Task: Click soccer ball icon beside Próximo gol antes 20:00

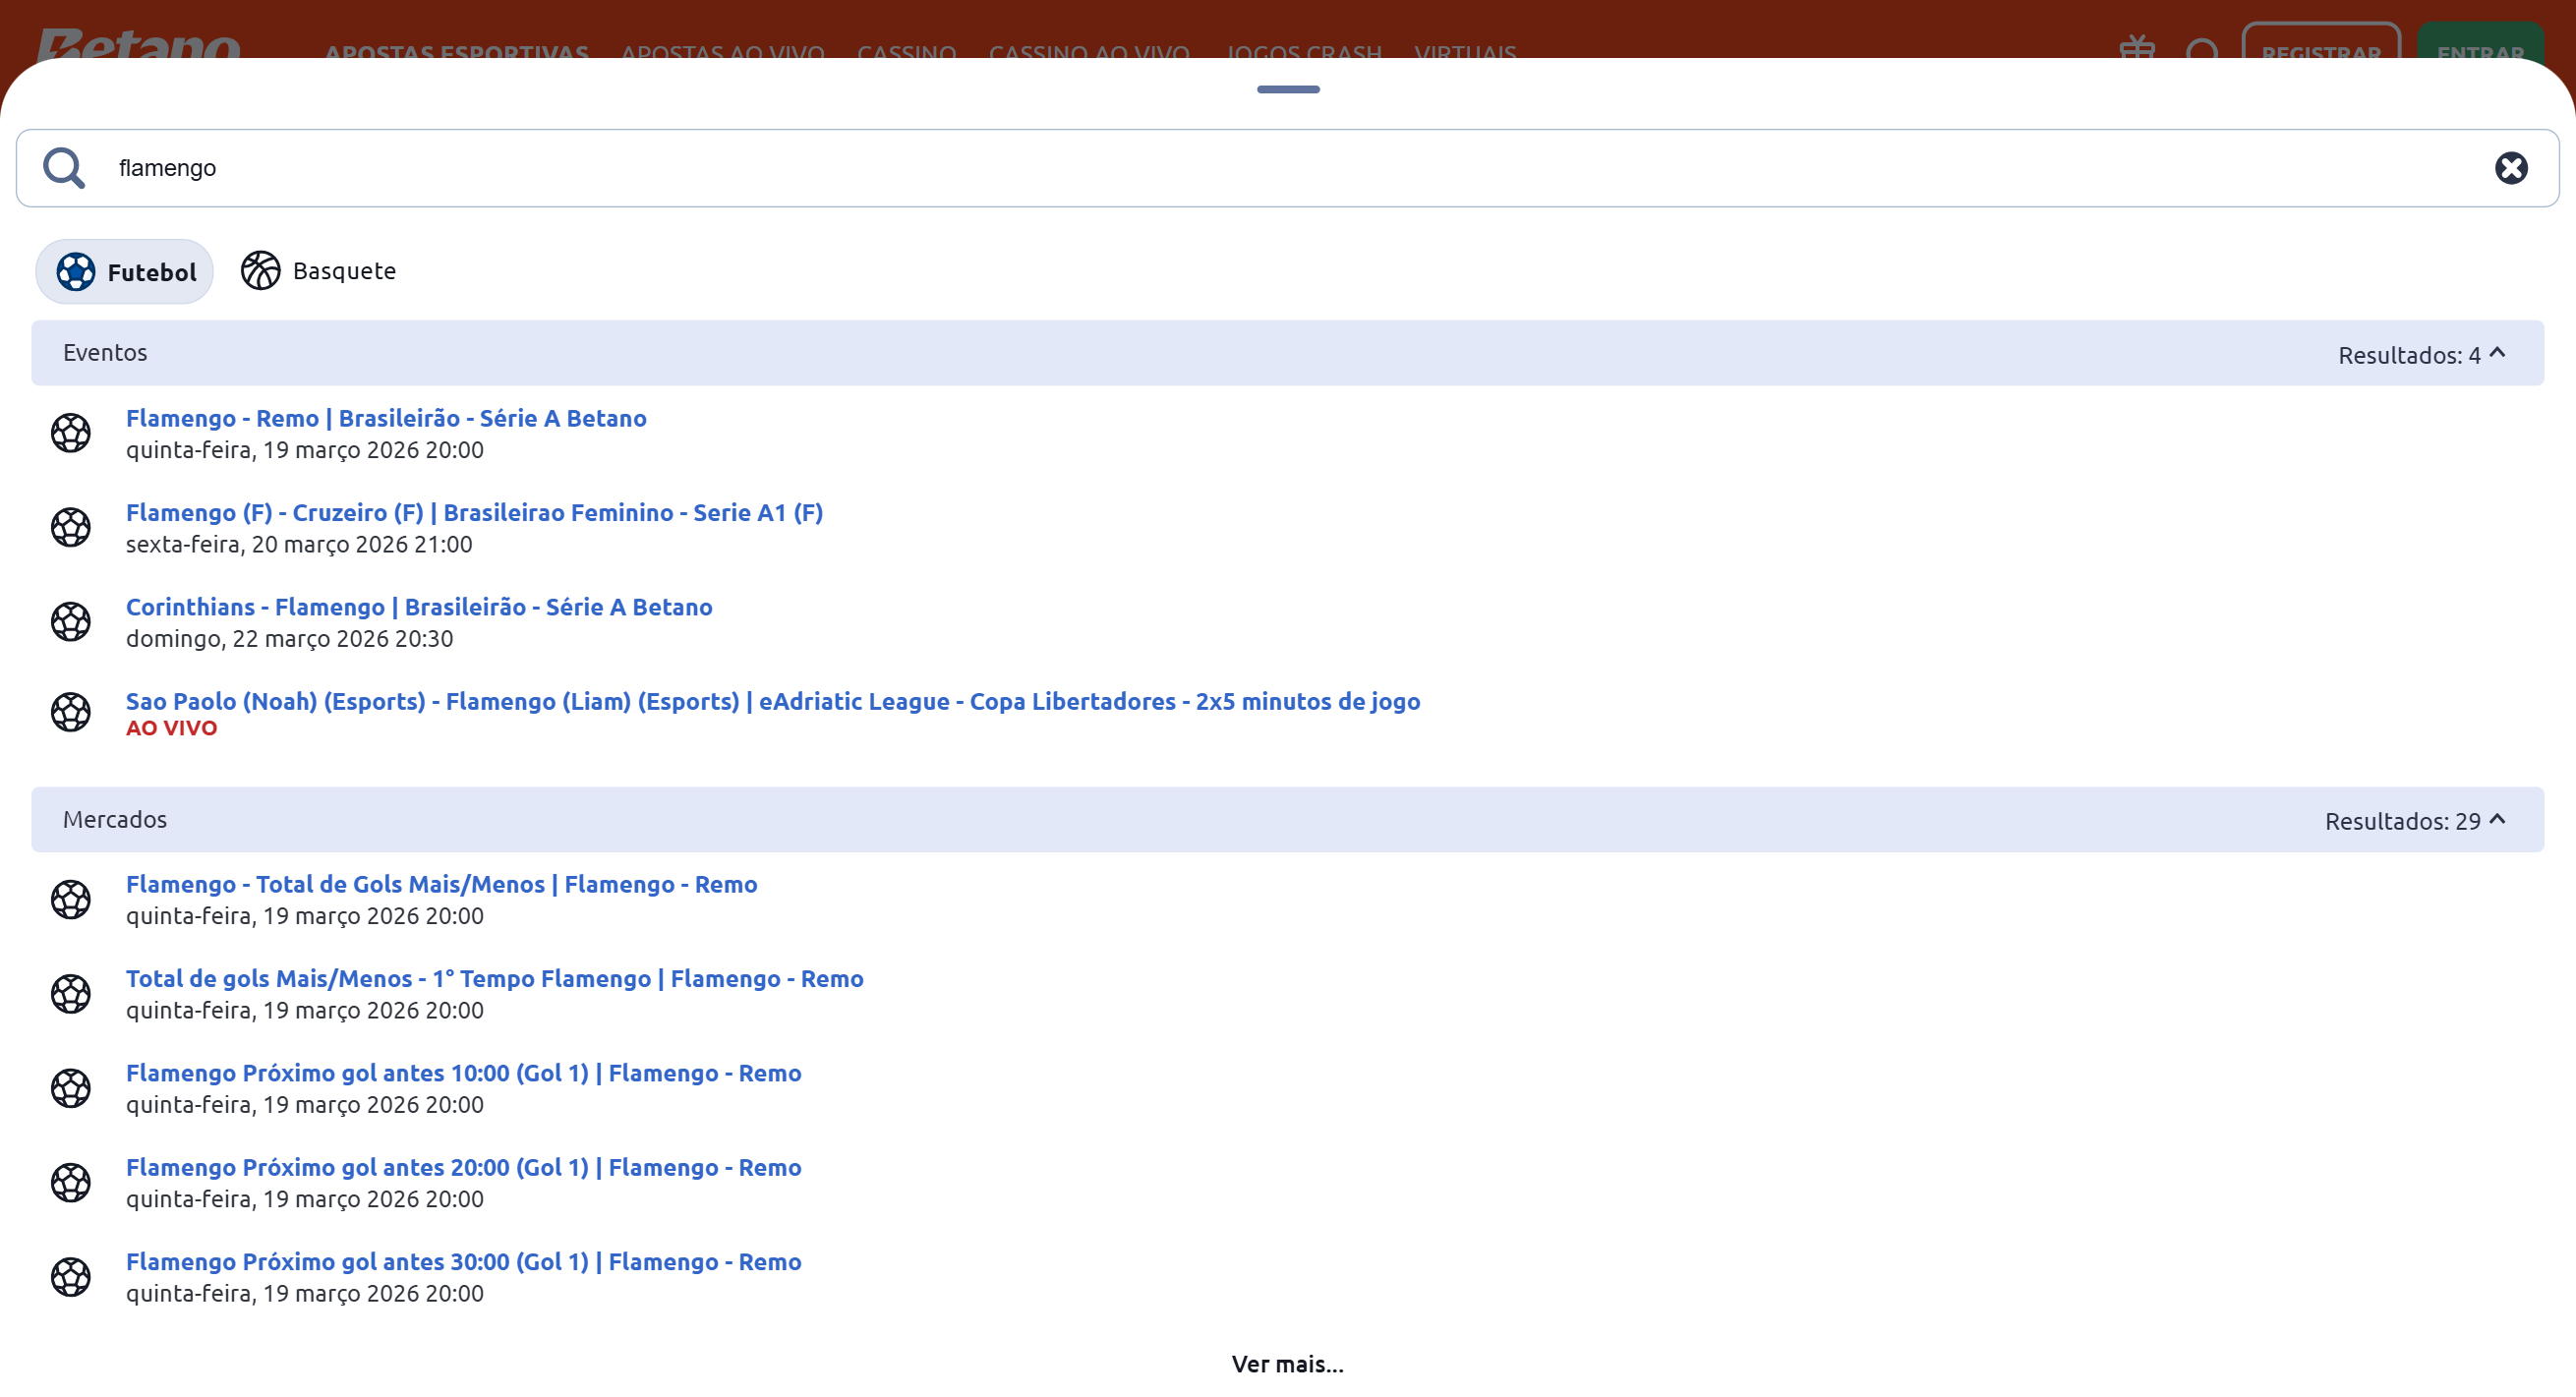Action: pyautogui.click(x=71, y=1183)
